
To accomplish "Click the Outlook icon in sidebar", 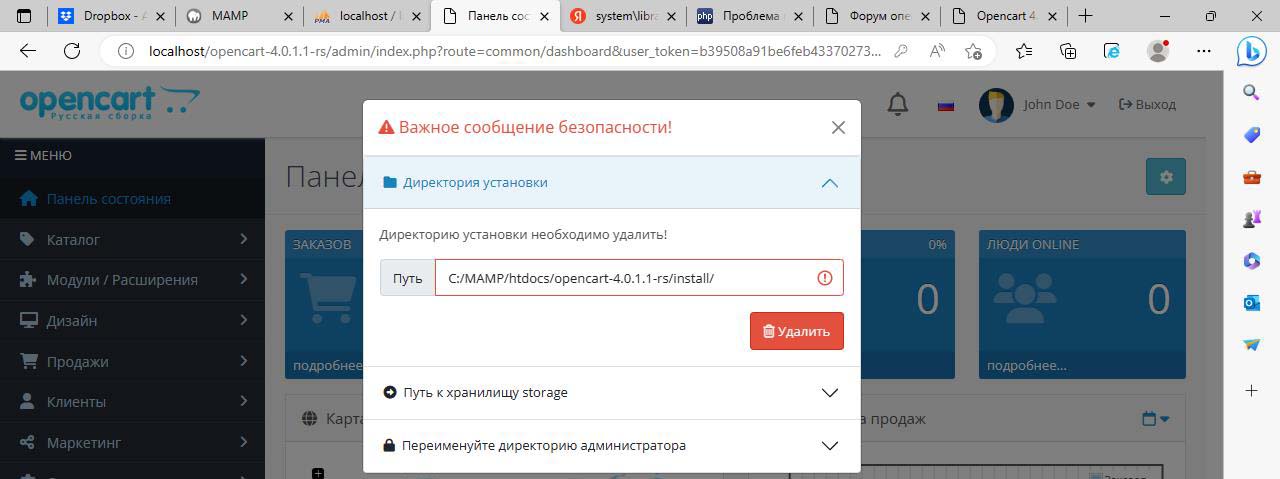I will 1251,303.
